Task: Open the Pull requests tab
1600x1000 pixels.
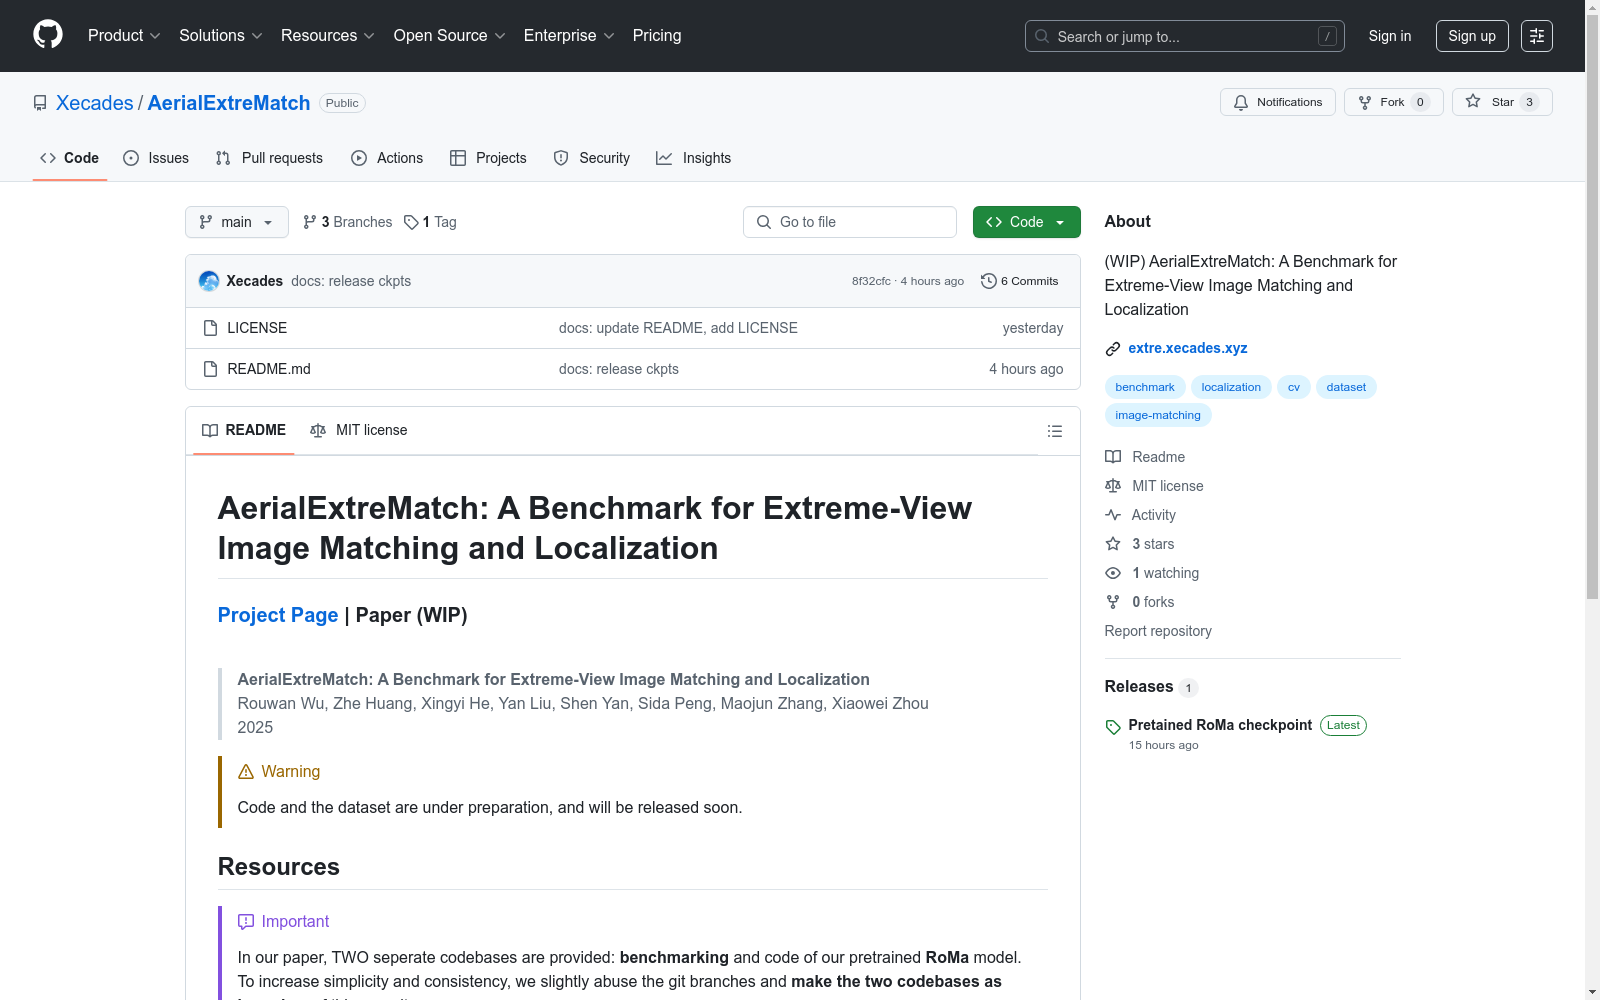Action: tap(269, 158)
